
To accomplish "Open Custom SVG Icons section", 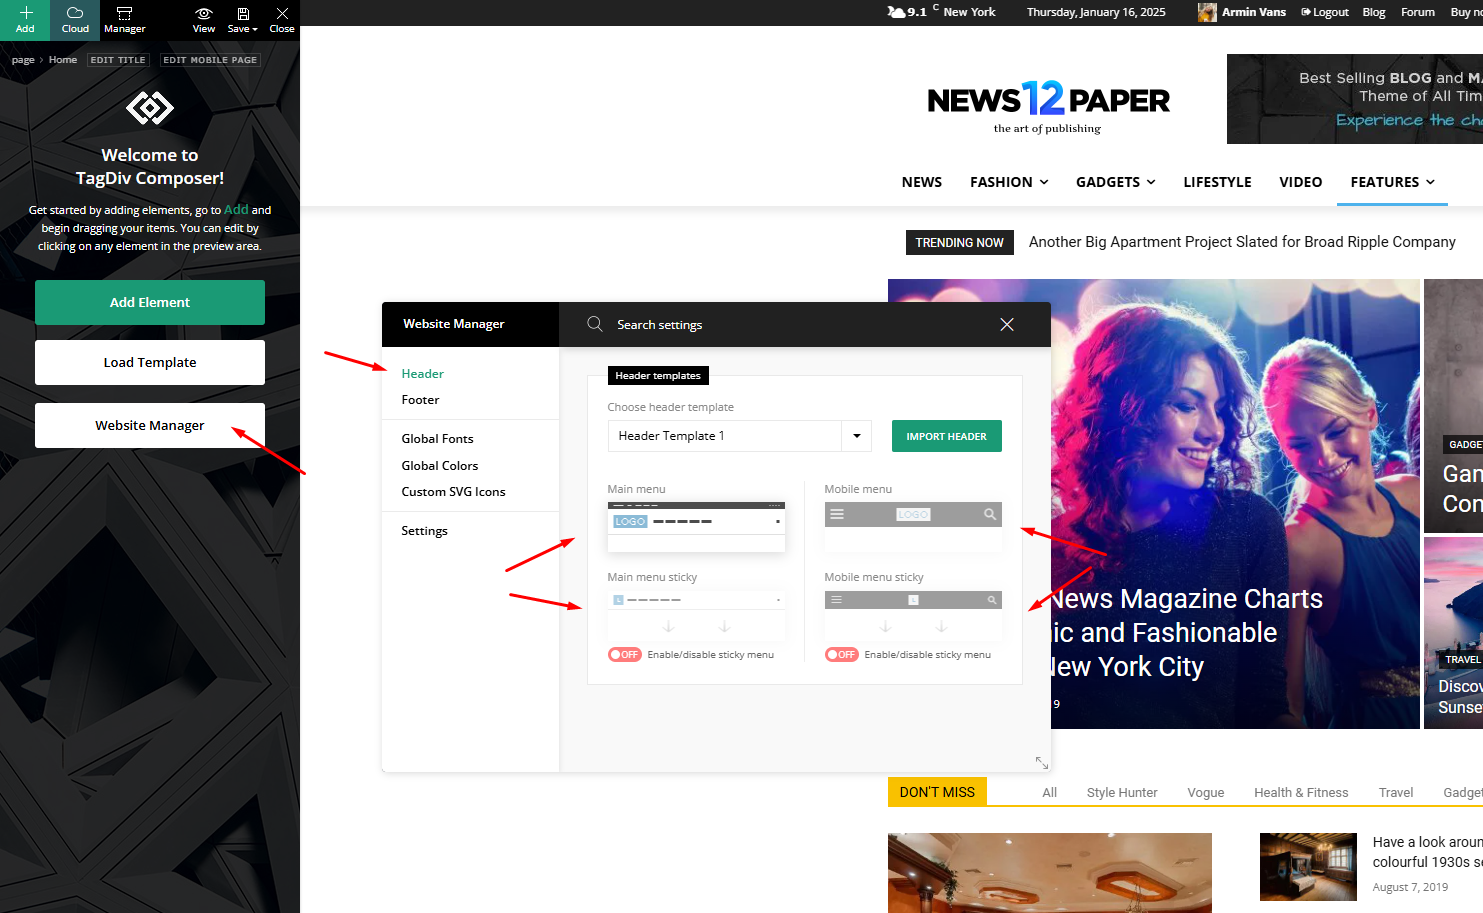I will pyautogui.click(x=453, y=492).
